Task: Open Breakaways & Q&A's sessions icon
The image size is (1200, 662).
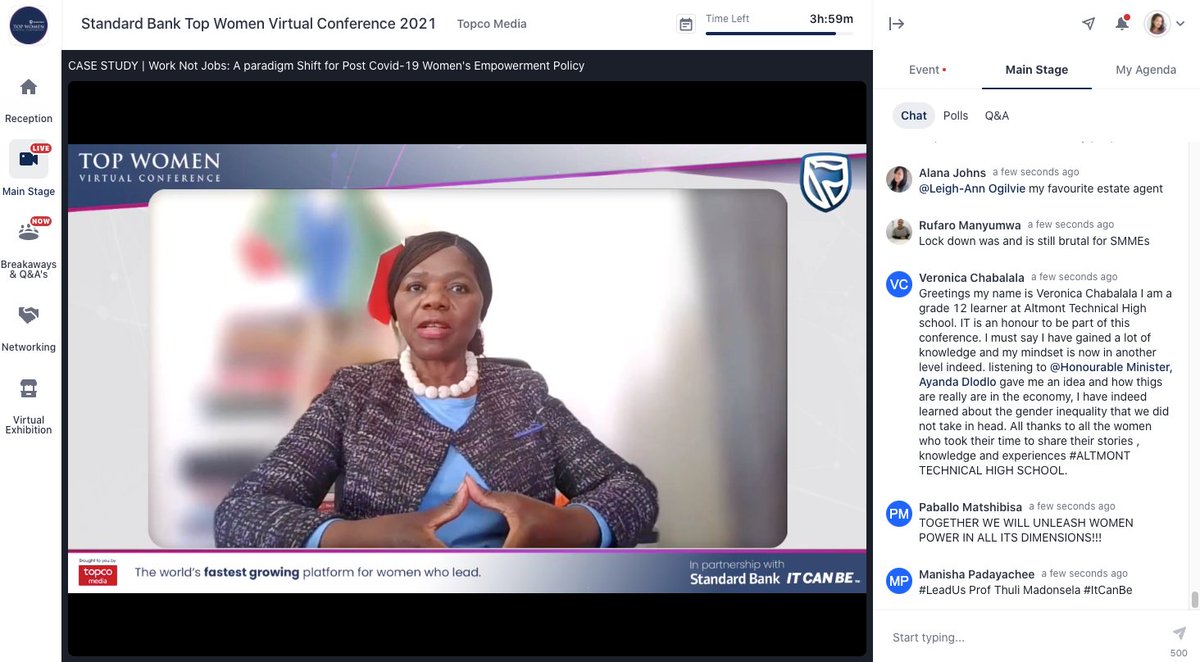Action: [28, 231]
